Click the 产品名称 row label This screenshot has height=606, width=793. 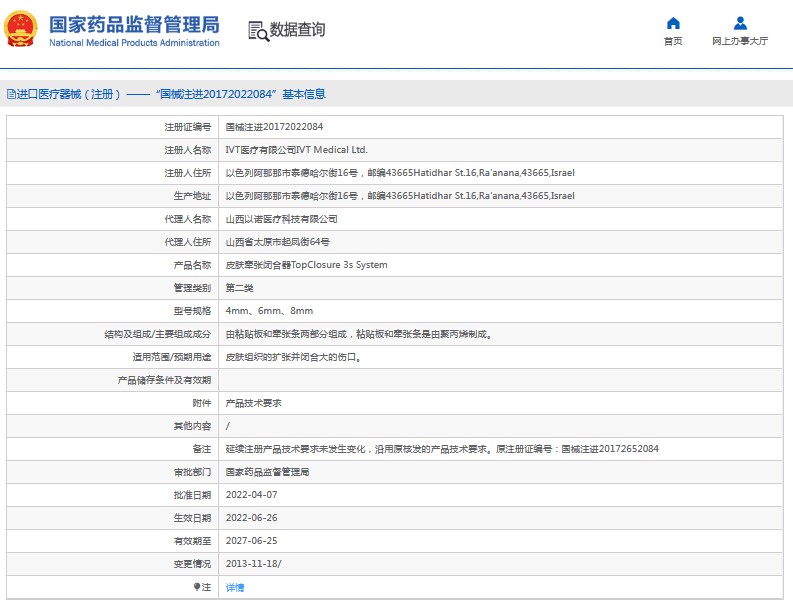pos(192,265)
